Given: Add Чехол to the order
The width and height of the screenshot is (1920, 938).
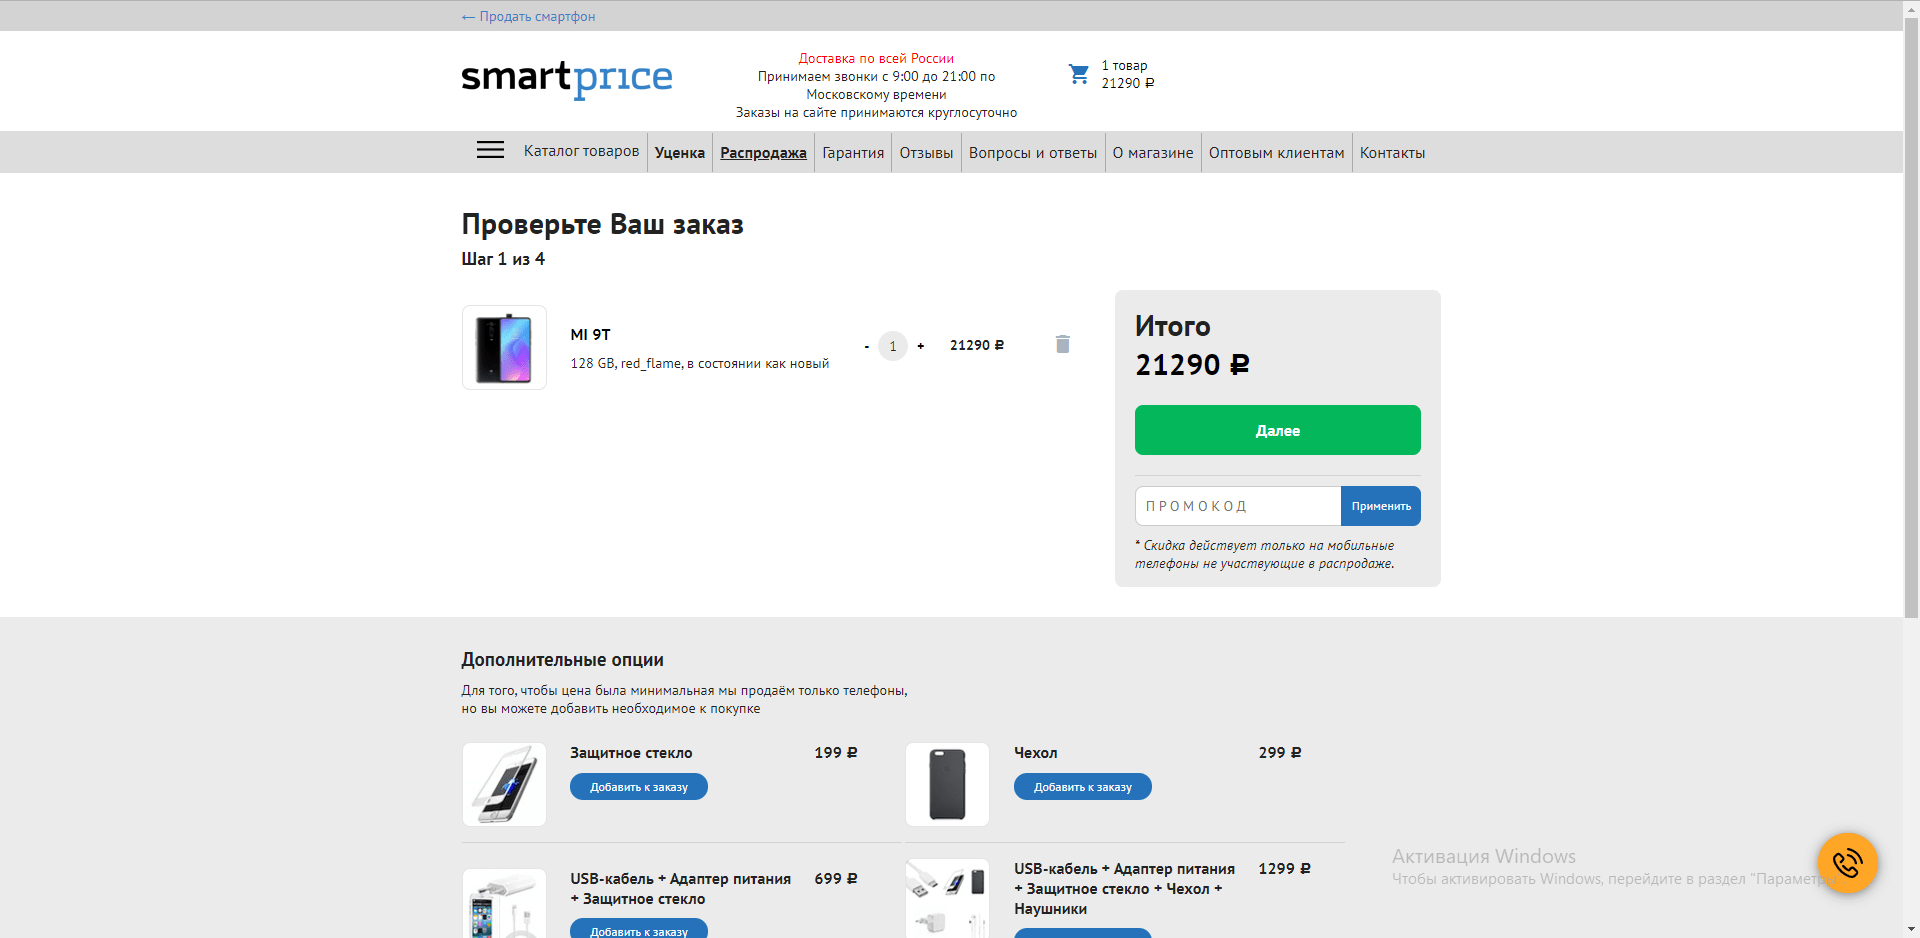Looking at the screenshot, I should pos(1083,787).
